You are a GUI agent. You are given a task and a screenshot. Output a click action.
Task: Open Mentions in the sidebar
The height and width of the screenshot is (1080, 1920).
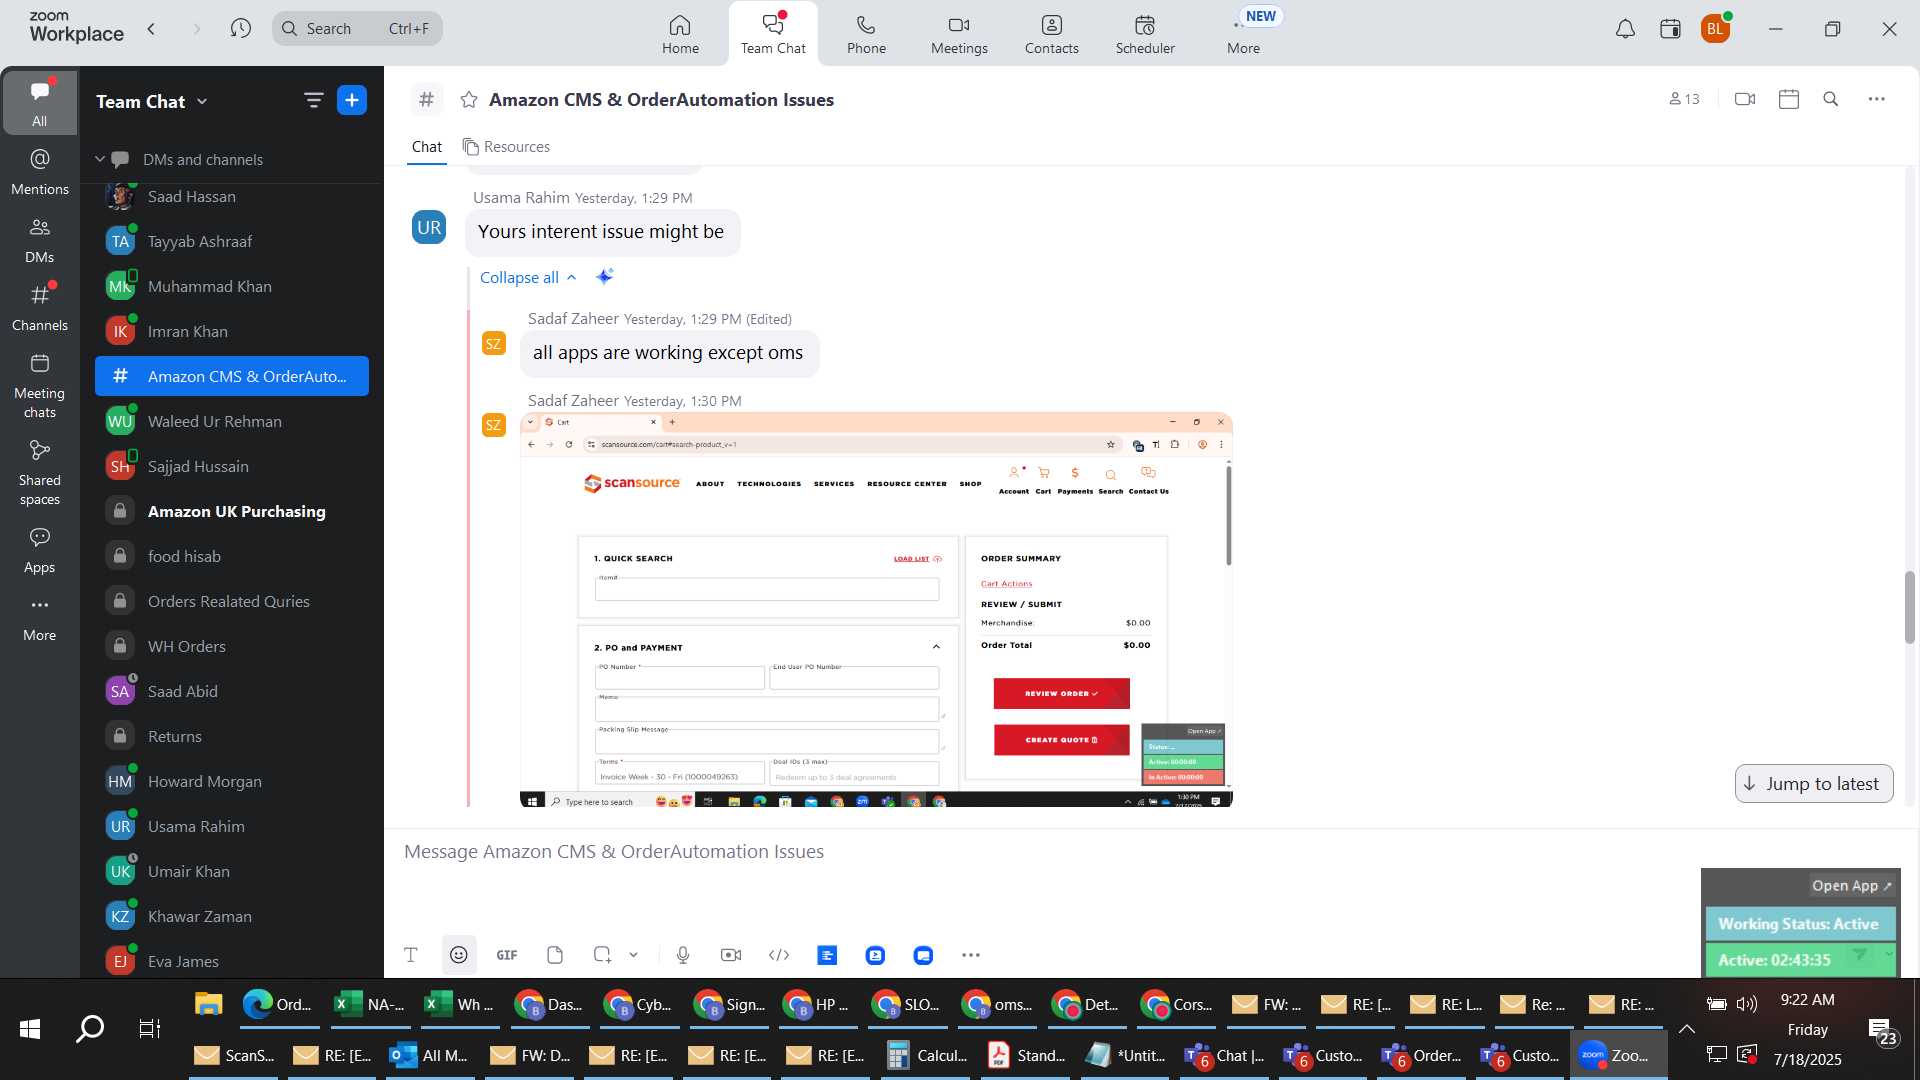tap(39, 171)
